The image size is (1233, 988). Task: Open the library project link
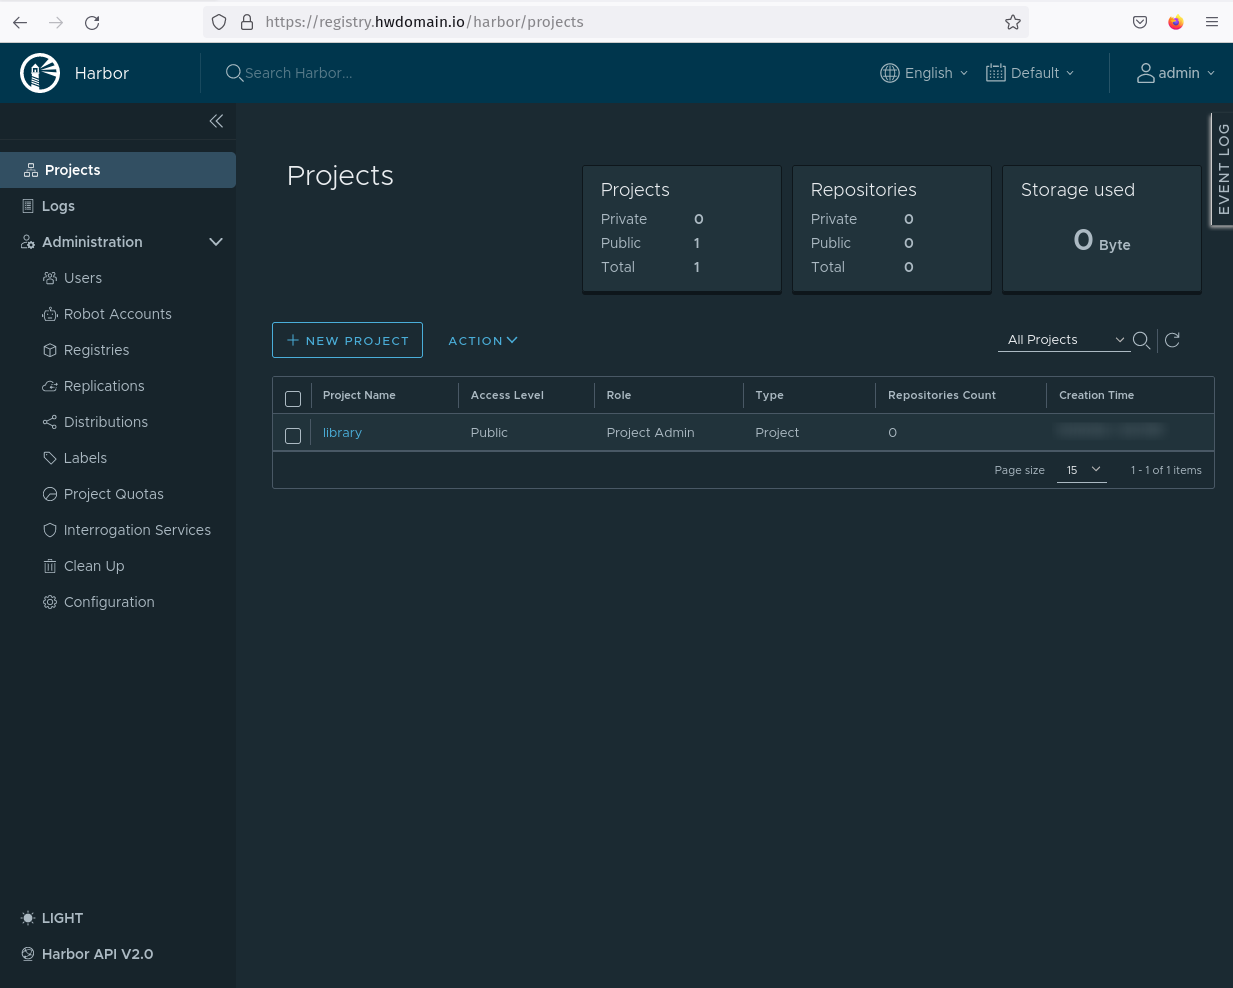click(342, 433)
